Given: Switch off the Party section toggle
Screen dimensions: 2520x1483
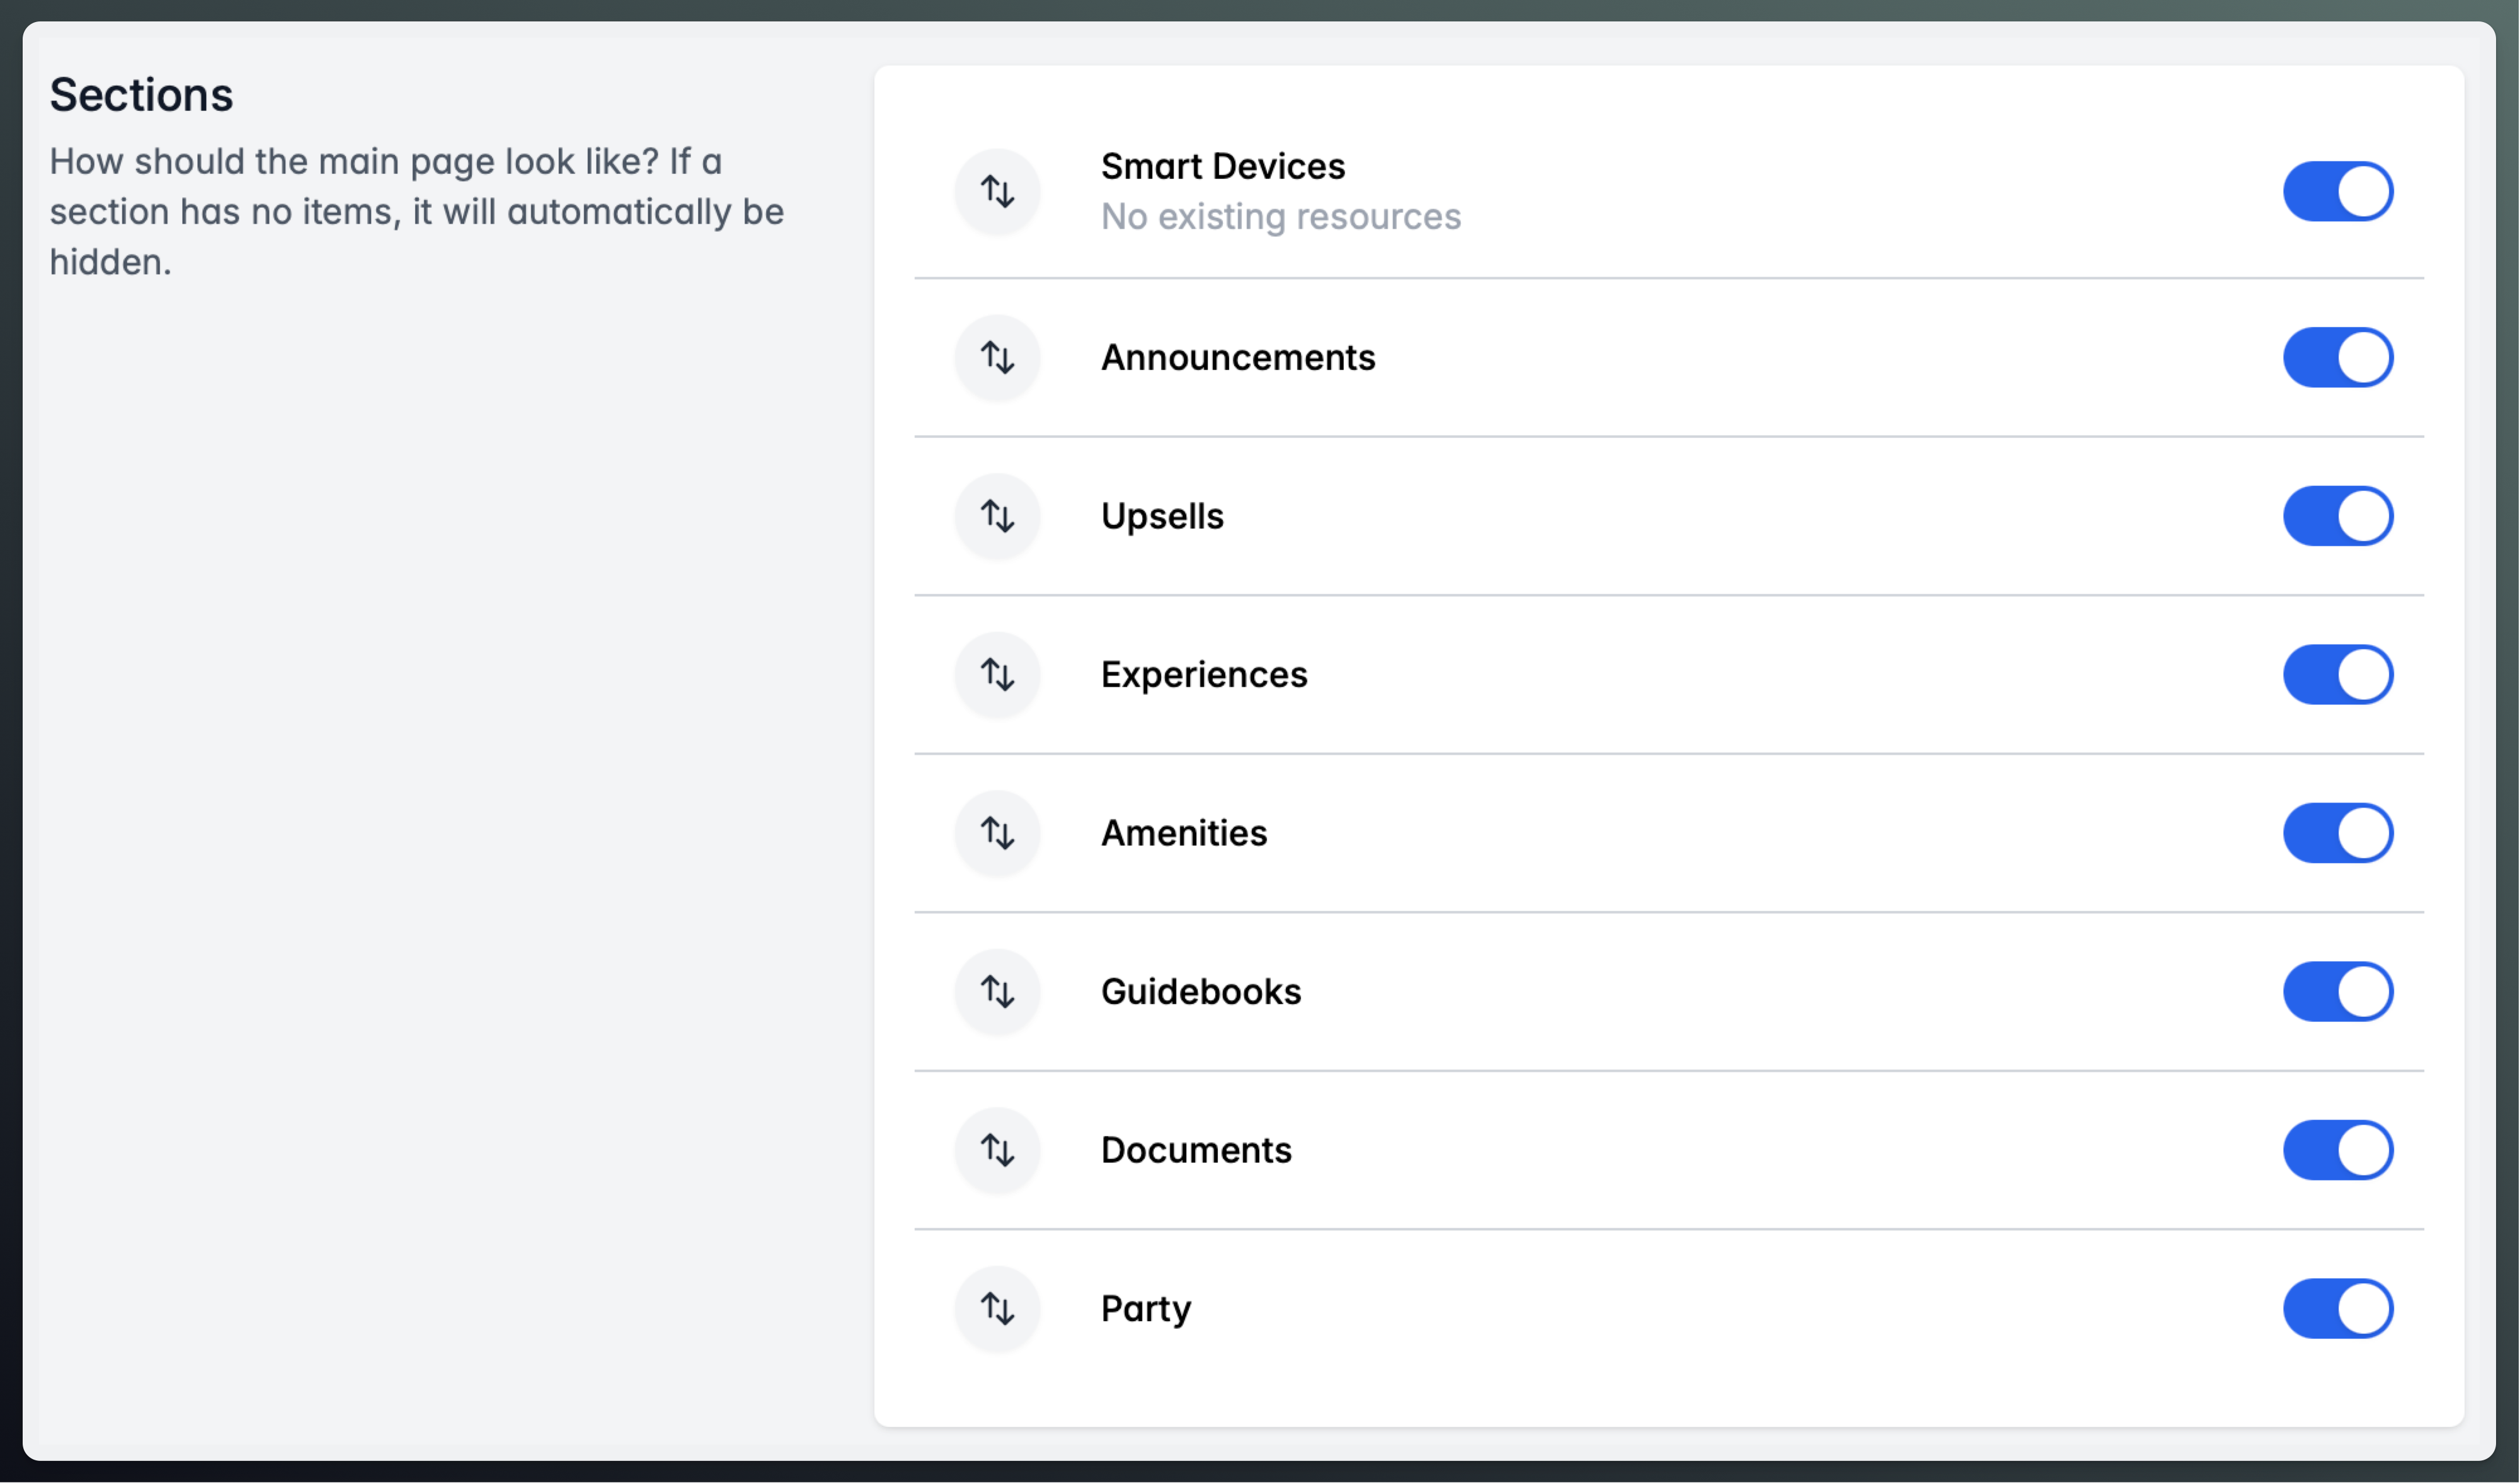Looking at the screenshot, I should pos(2337,1308).
